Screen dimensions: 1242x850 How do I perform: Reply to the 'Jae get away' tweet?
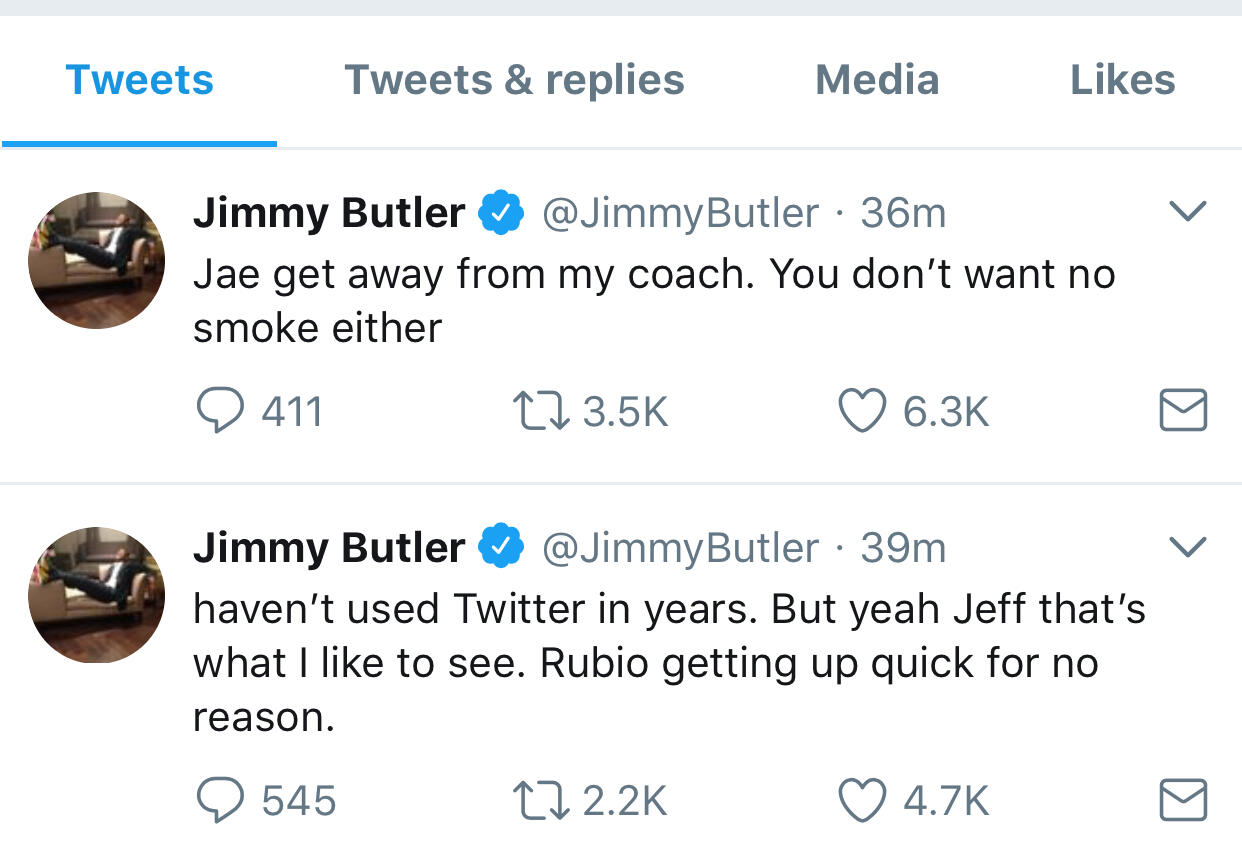(218, 411)
